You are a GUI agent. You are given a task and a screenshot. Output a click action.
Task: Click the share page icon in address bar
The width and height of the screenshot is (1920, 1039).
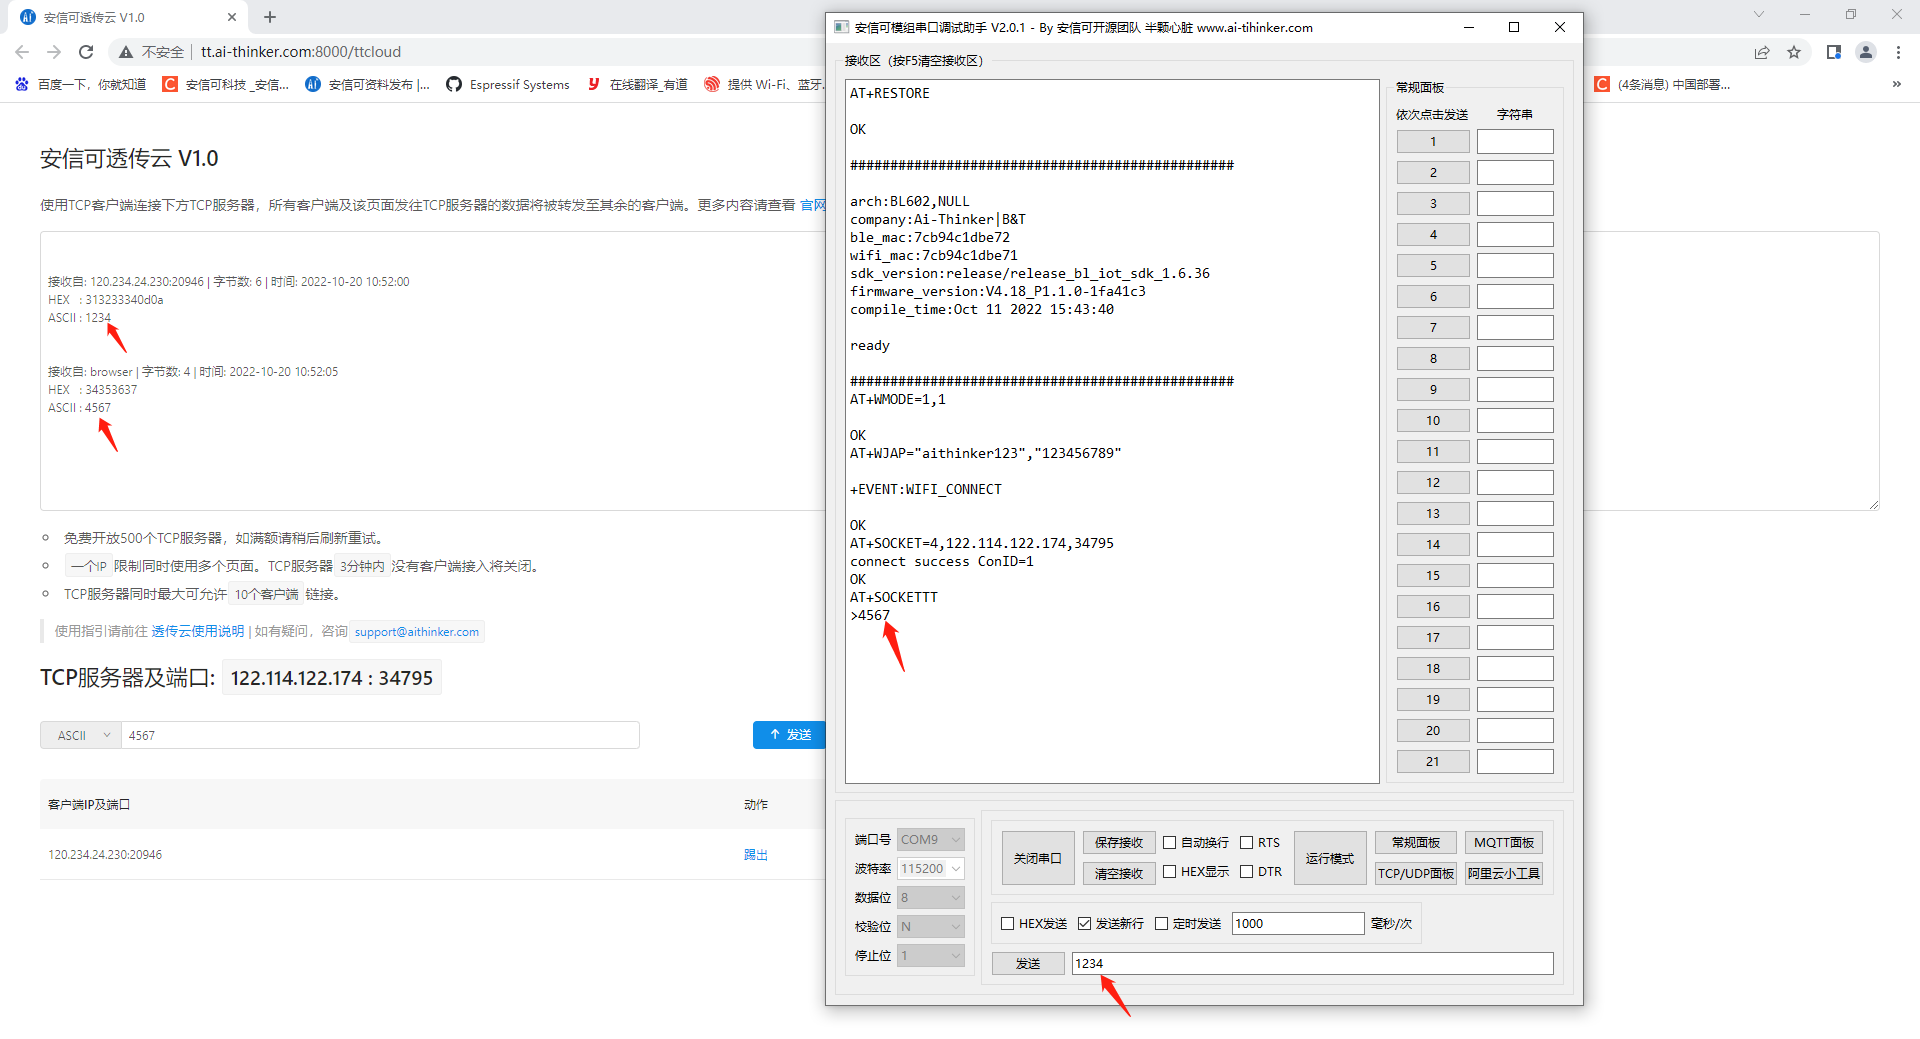tap(1762, 52)
